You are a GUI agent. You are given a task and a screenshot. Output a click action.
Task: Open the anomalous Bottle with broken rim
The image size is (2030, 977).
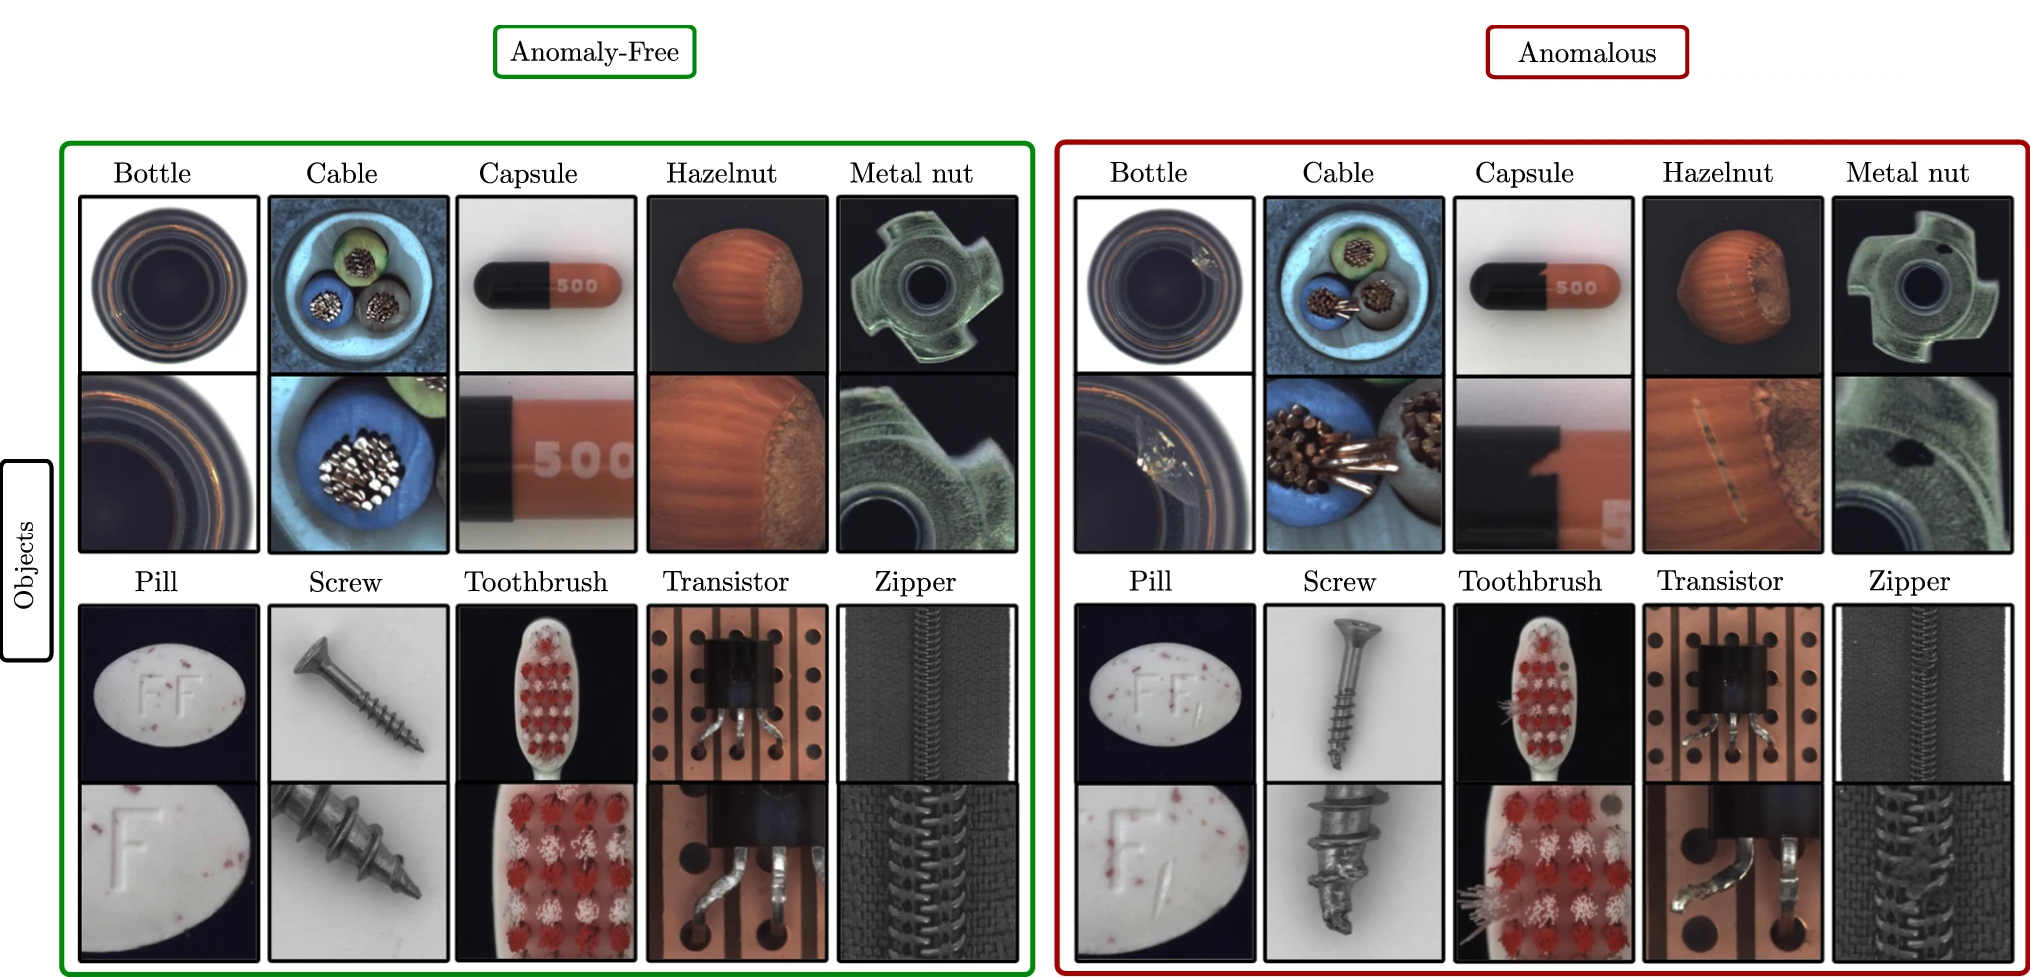(x=1164, y=285)
